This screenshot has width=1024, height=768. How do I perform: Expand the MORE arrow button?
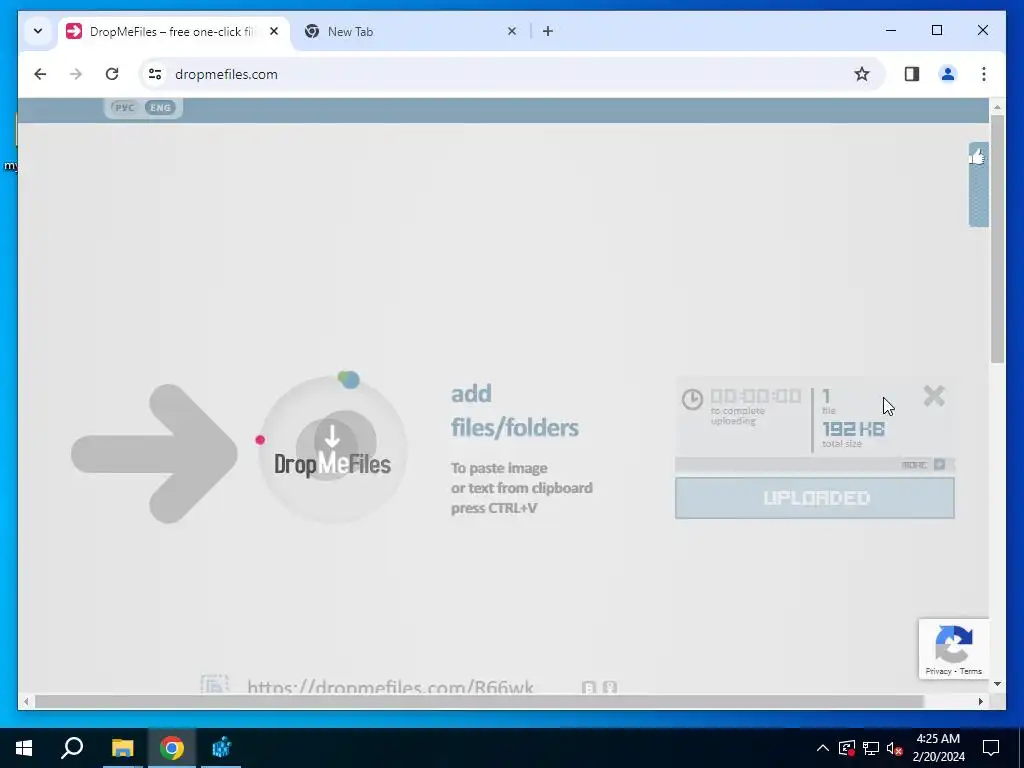click(940, 464)
